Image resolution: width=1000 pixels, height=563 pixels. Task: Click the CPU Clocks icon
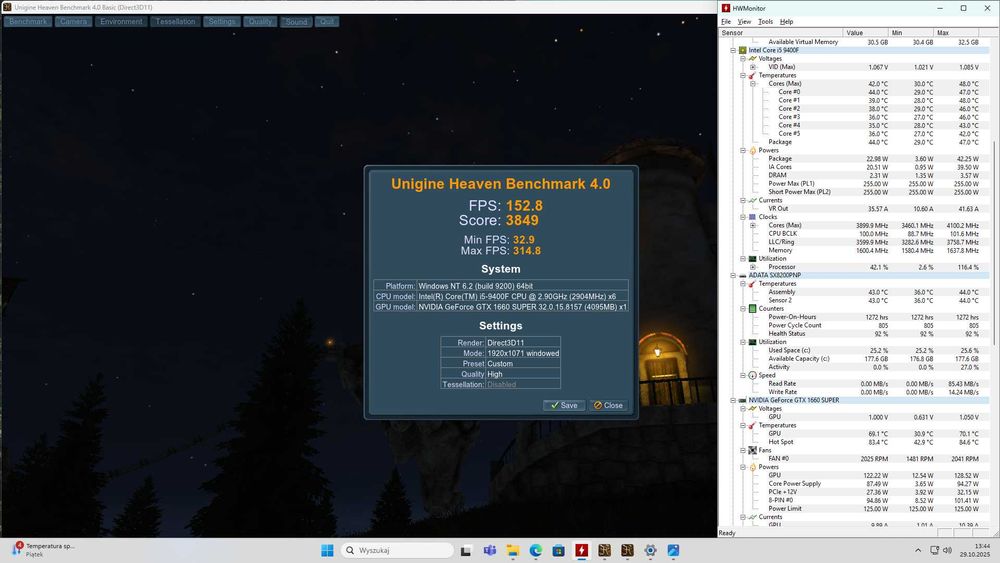tap(753, 217)
